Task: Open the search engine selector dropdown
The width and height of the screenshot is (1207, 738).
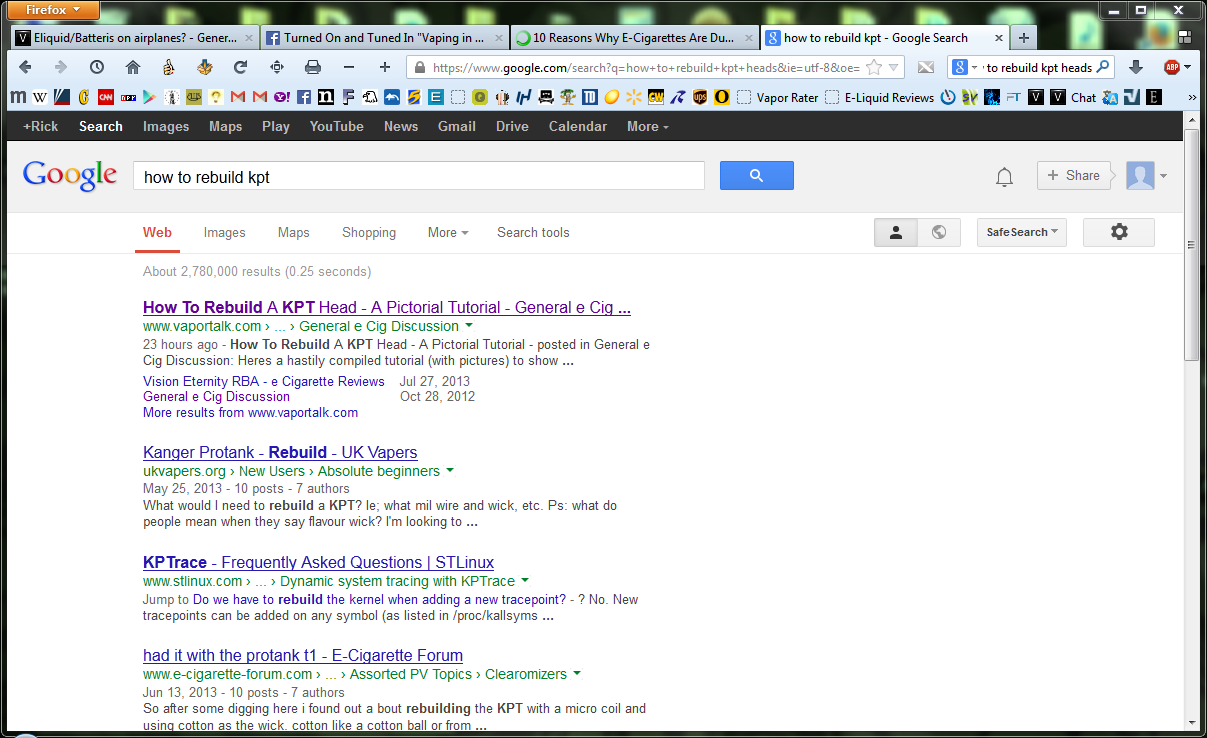Action: (x=965, y=67)
